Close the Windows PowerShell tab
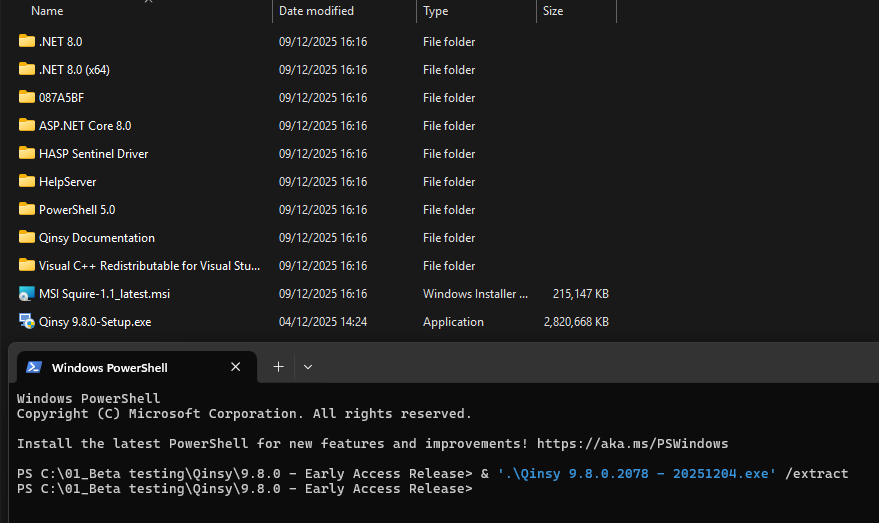This screenshot has height=523, width=879. (236, 367)
